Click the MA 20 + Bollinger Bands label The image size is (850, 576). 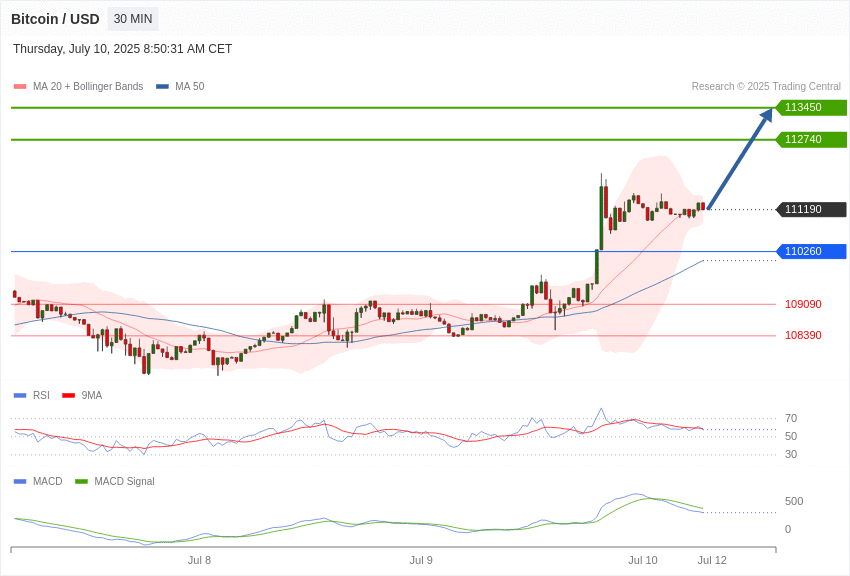88,86
